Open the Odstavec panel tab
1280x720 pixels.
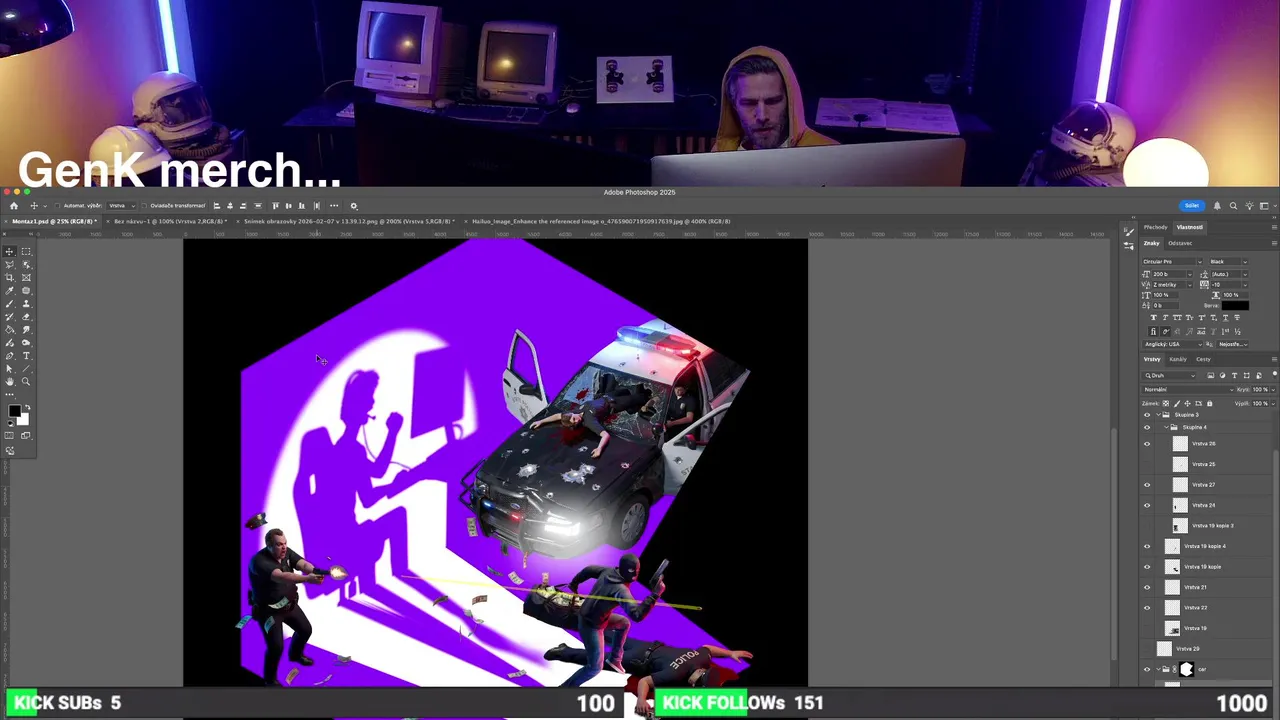1180,243
